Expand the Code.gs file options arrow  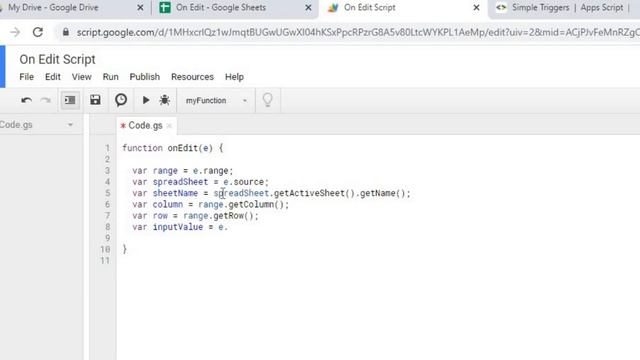coord(70,125)
